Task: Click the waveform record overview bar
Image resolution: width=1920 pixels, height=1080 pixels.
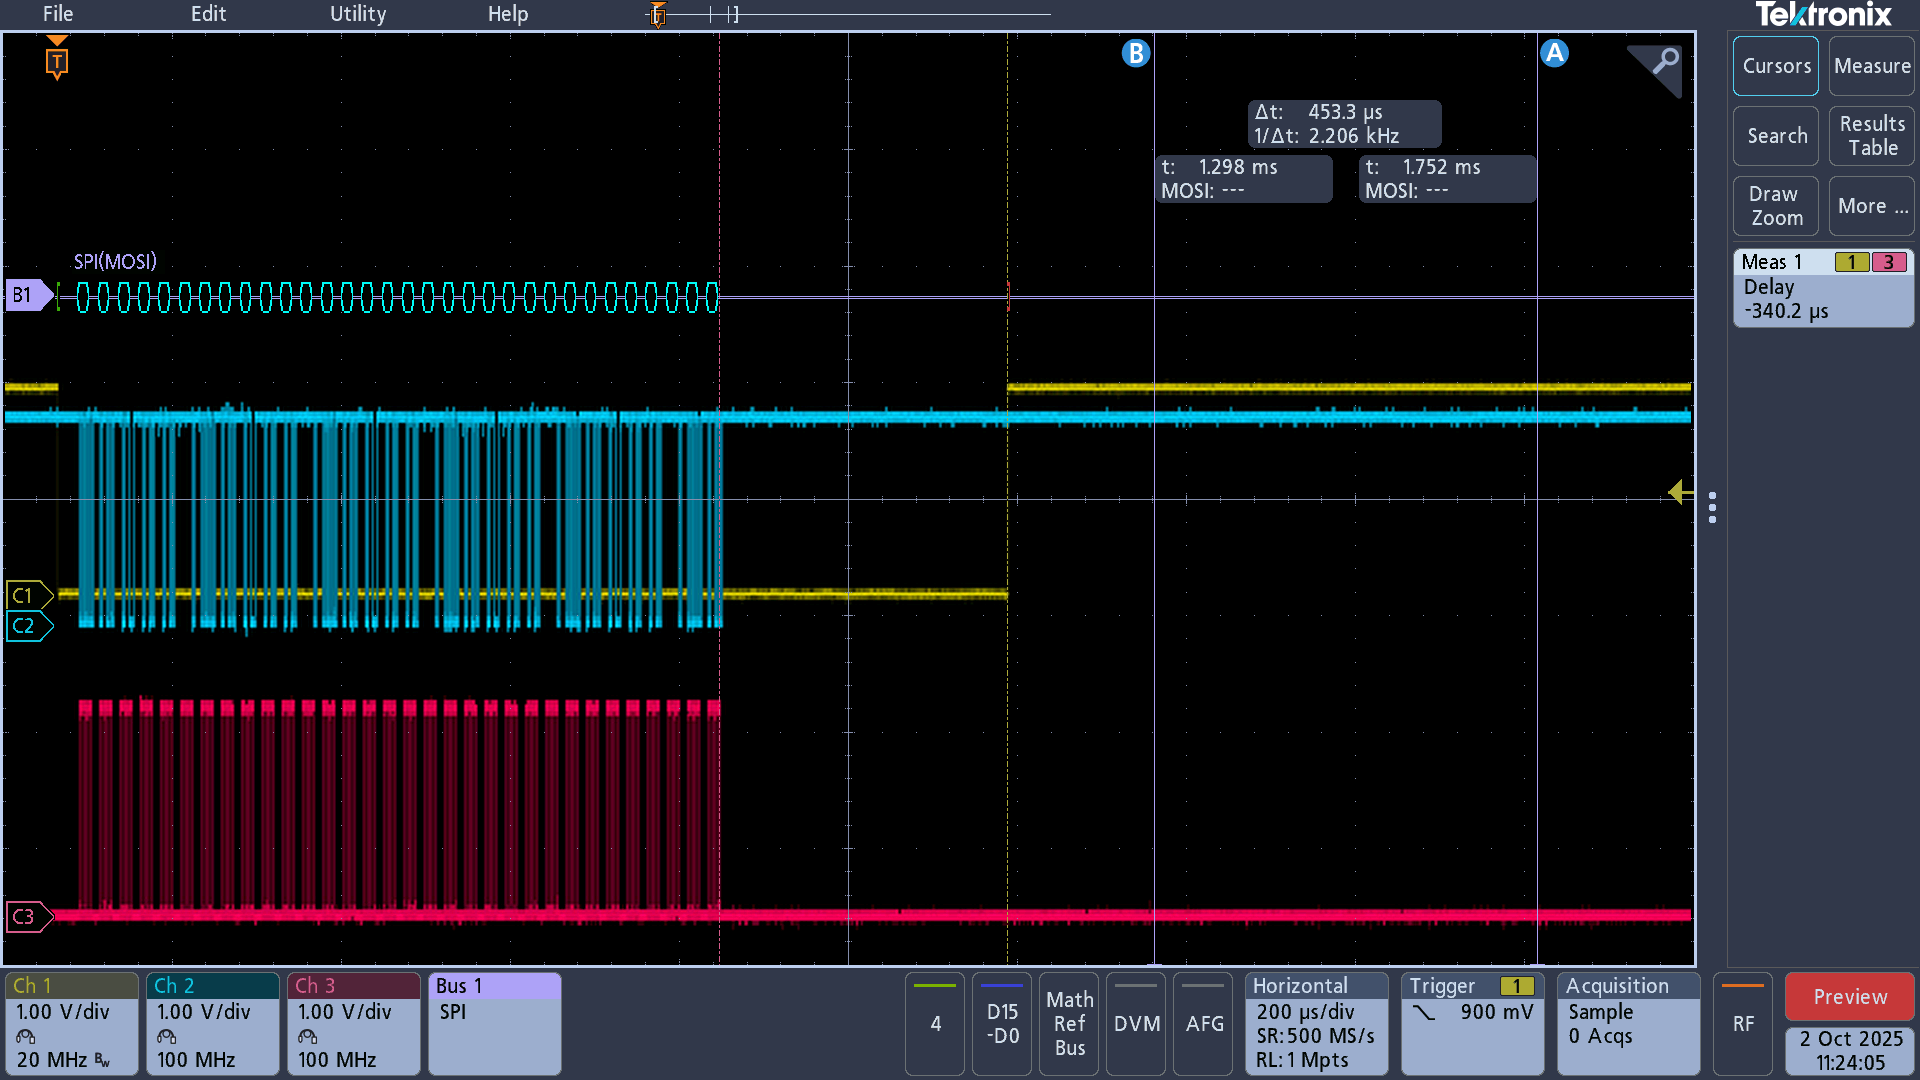Action: click(x=850, y=14)
